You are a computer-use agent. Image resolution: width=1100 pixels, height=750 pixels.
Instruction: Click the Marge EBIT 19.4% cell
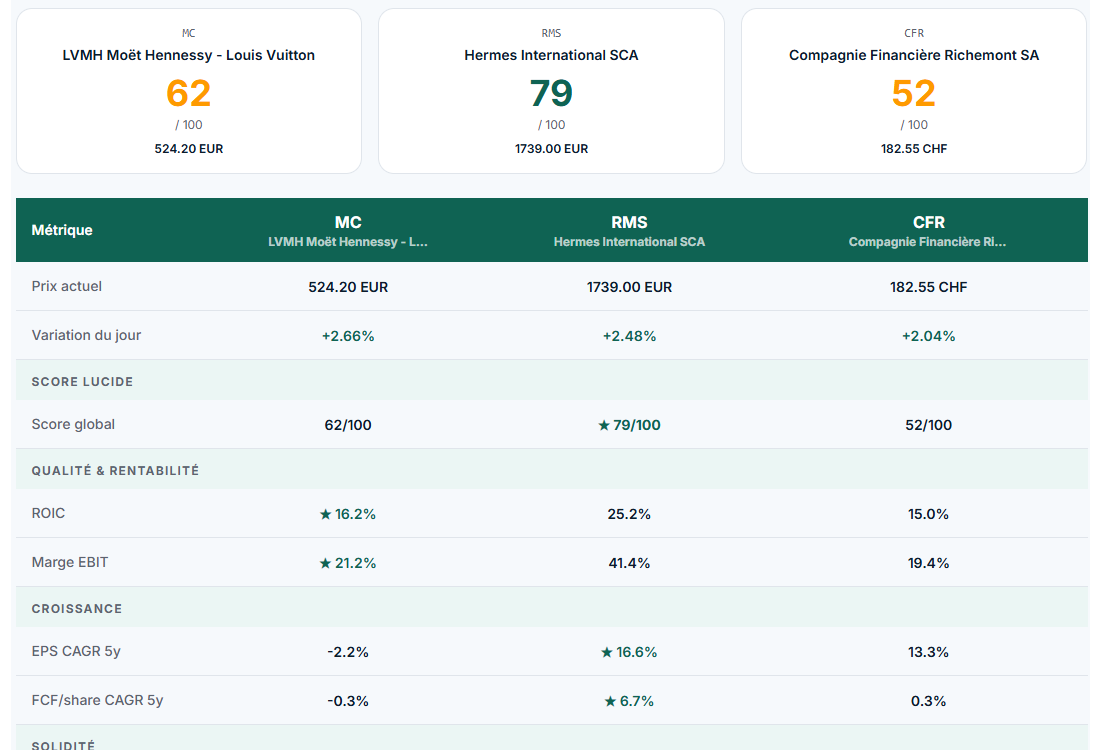point(928,563)
